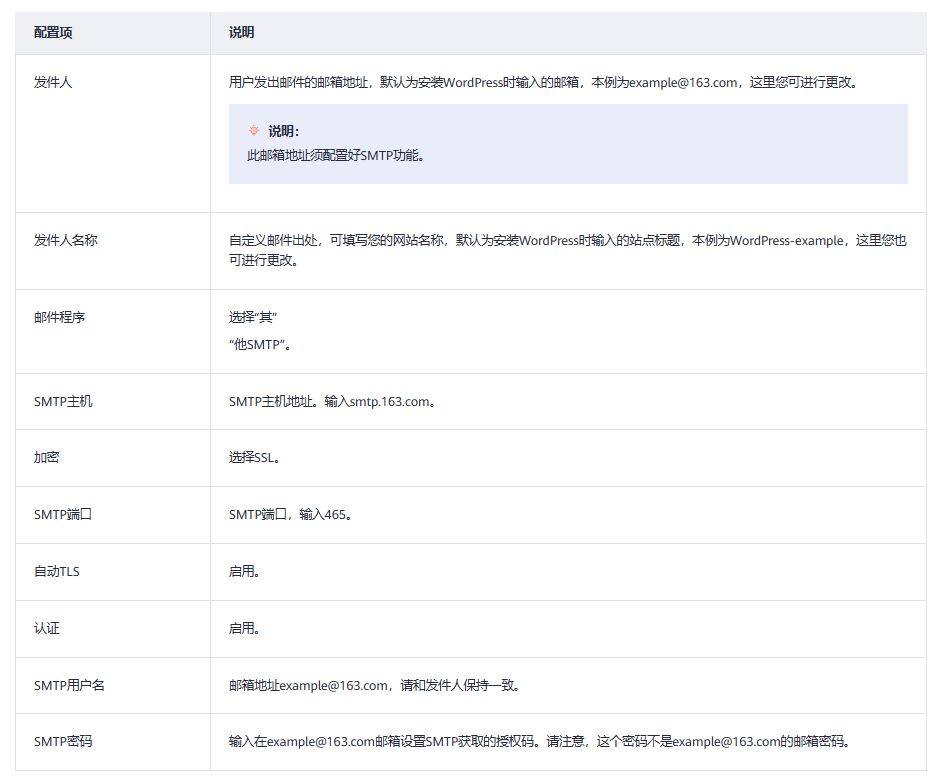Screen dimensions: 941x781
Task: Select the SMTP端口 row label
Action: 62,514
